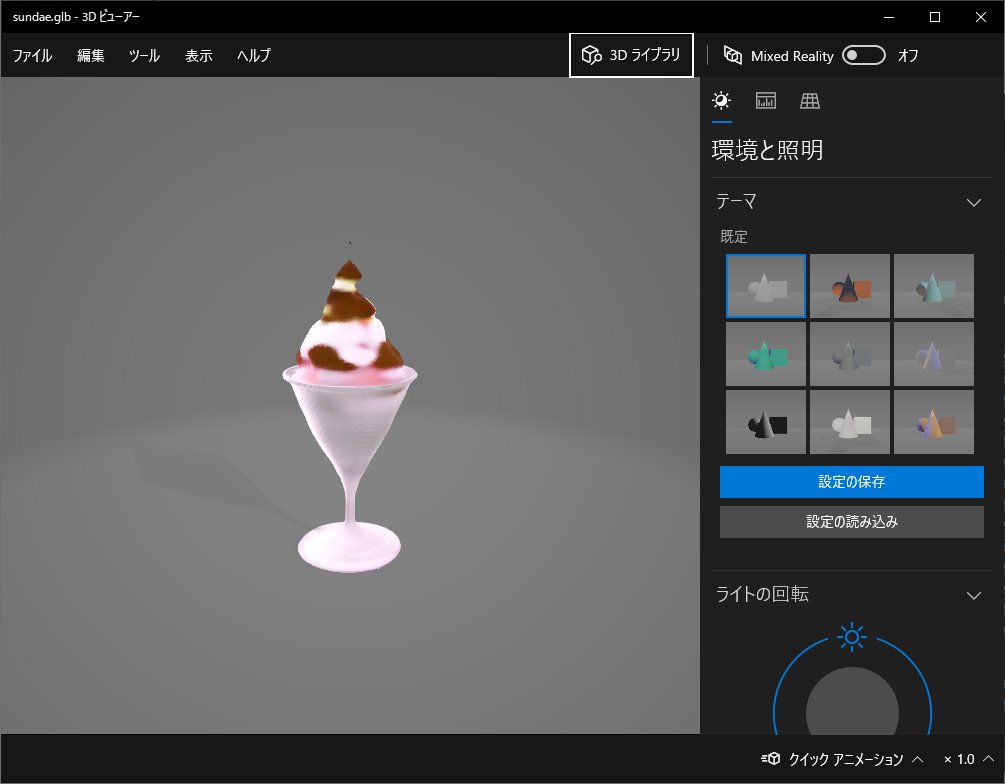Collapse the テーマ section chevron

(974, 203)
